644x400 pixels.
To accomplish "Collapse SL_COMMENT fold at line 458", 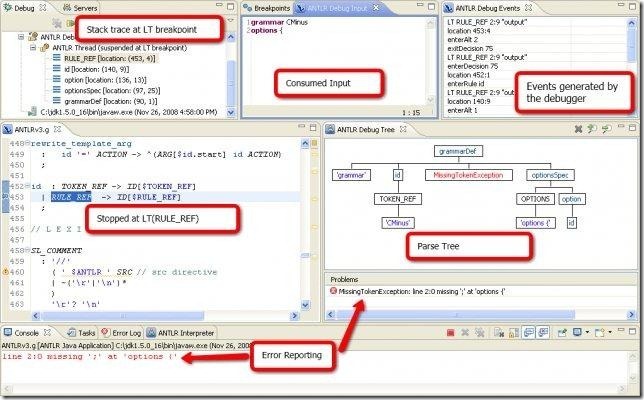I will 27,250.
